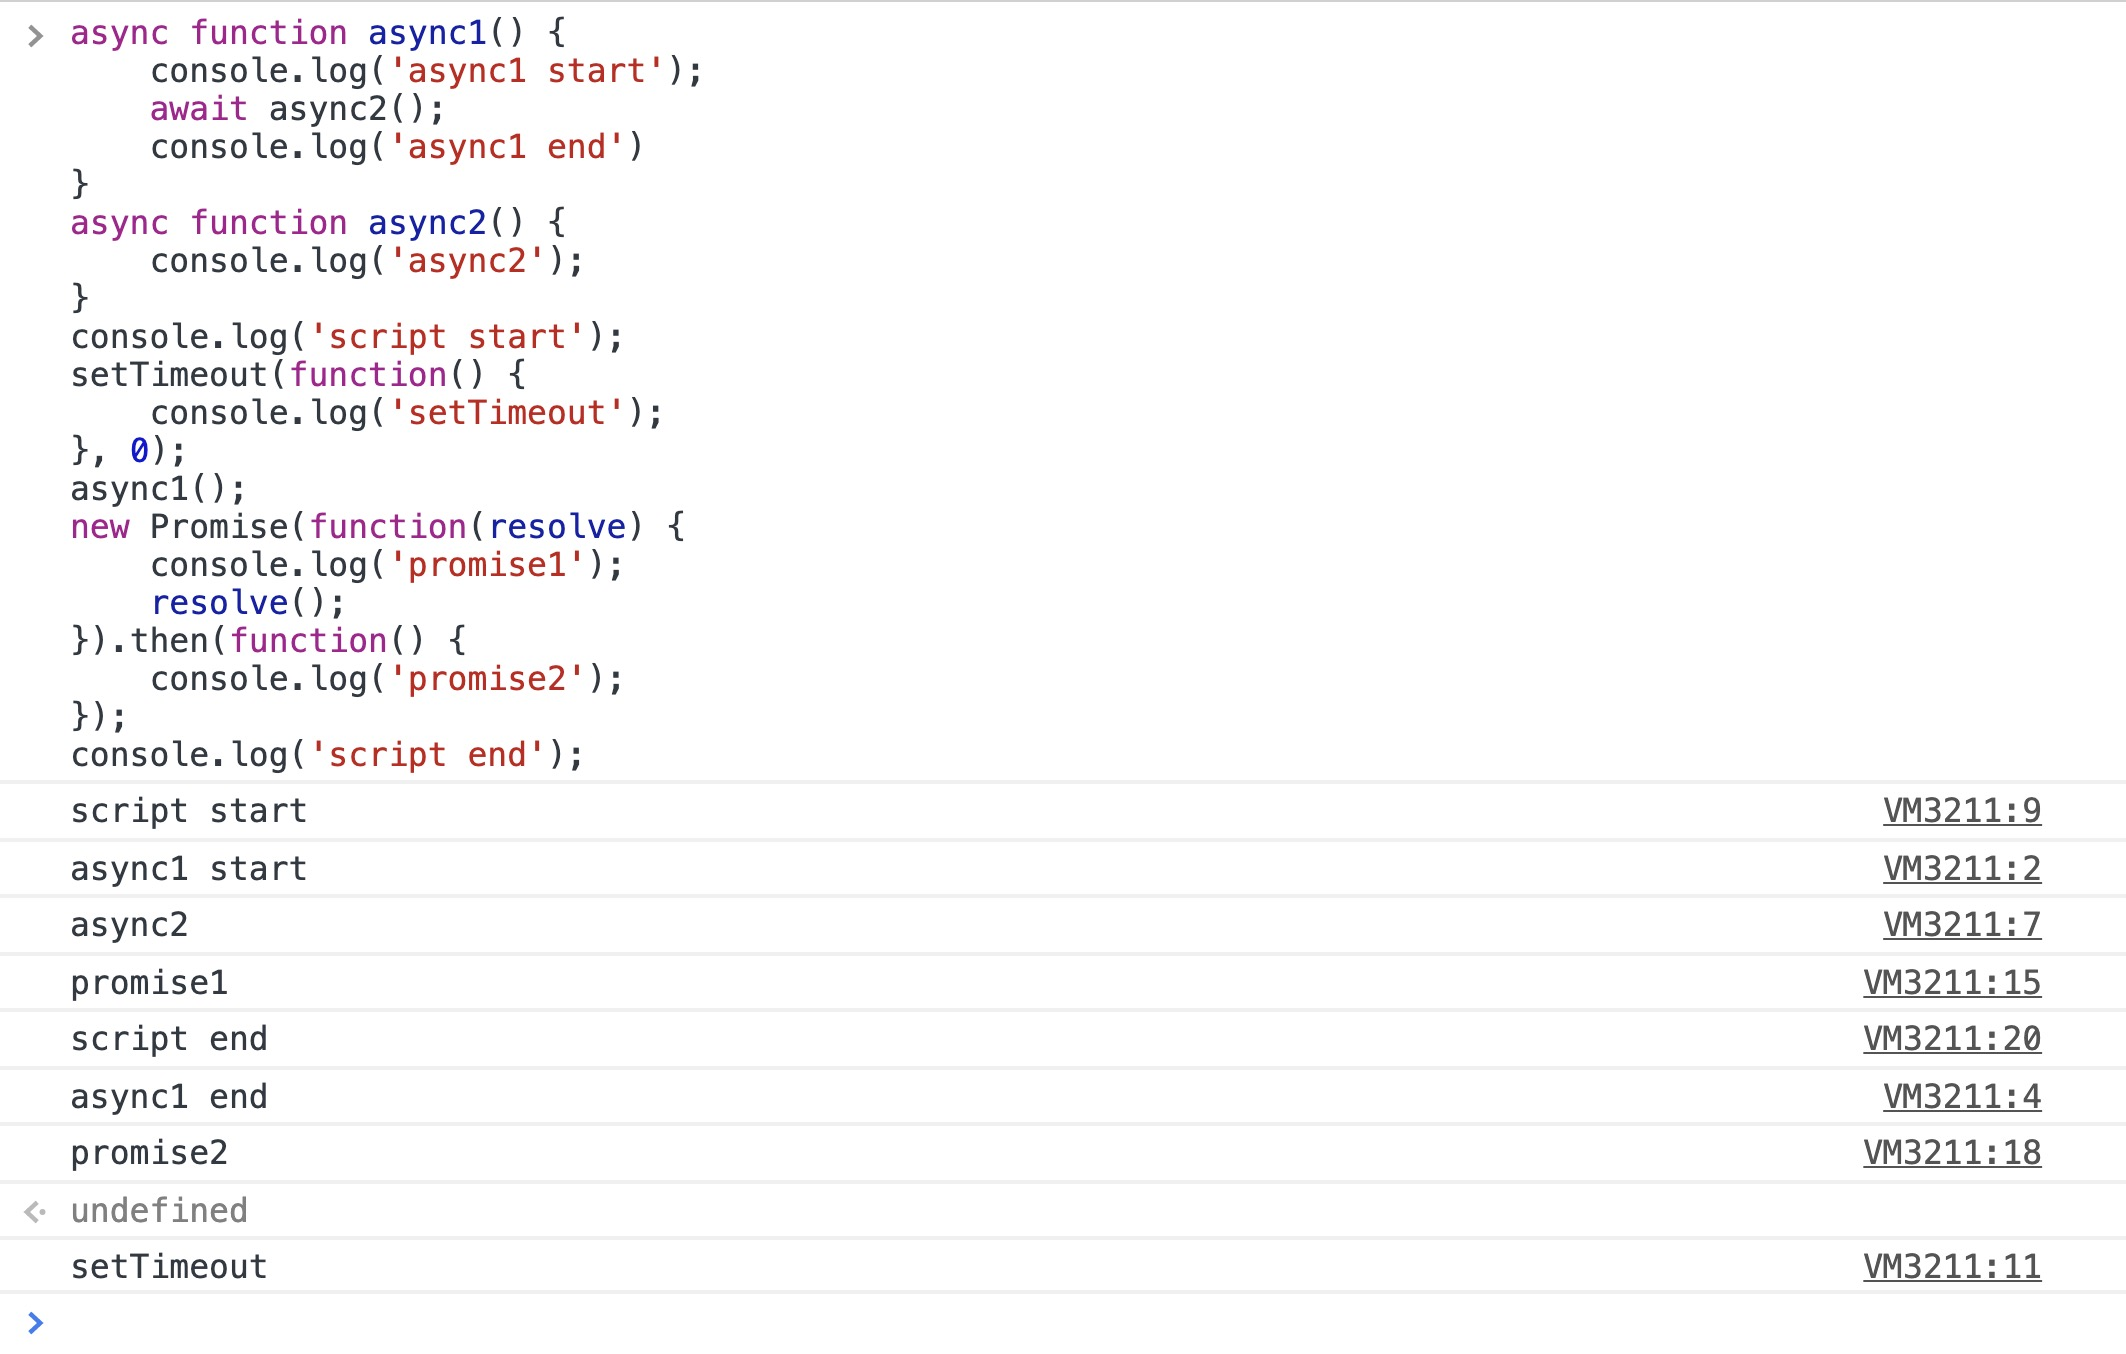The image size is (2126, 1354).
Task: Click the 'promise2' log output row
Action: point(149,1153)
